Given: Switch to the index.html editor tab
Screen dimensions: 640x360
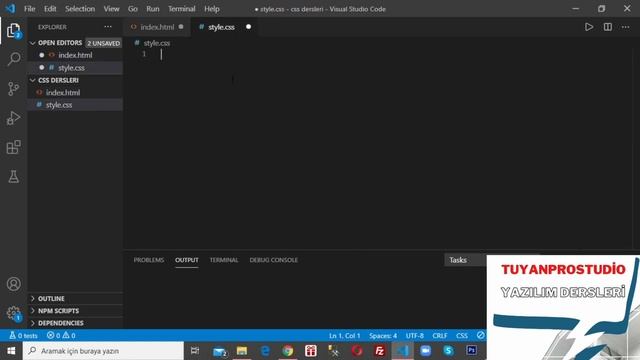Looking at the screenshot, I should point(157,27).
